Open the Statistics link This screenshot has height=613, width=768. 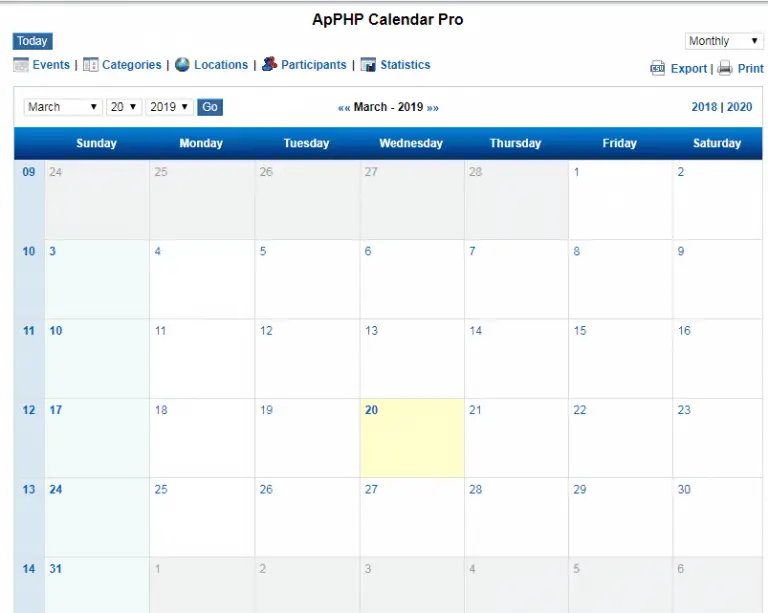[x=405, y=65]
